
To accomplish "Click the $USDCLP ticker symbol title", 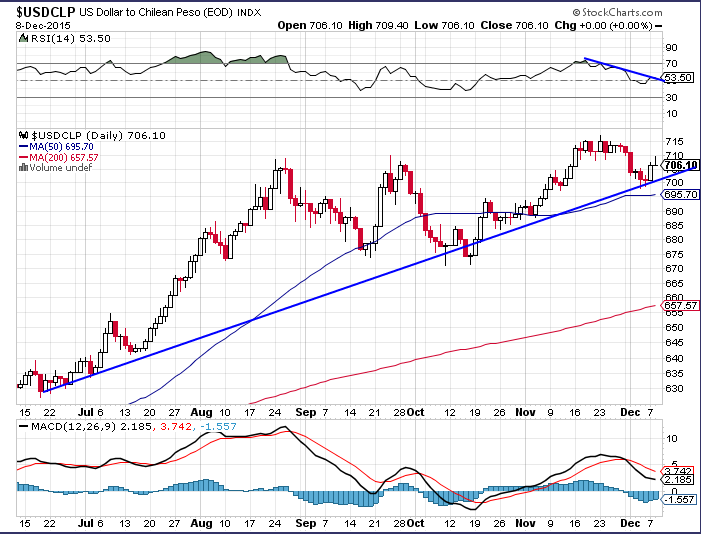I will click(46, 12).
